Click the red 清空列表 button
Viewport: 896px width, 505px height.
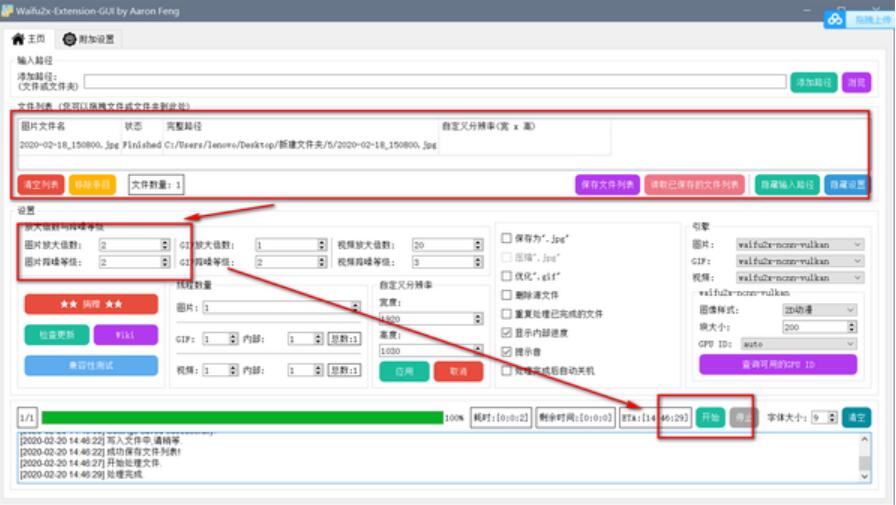pyautogui.click(x=41, y=185)
